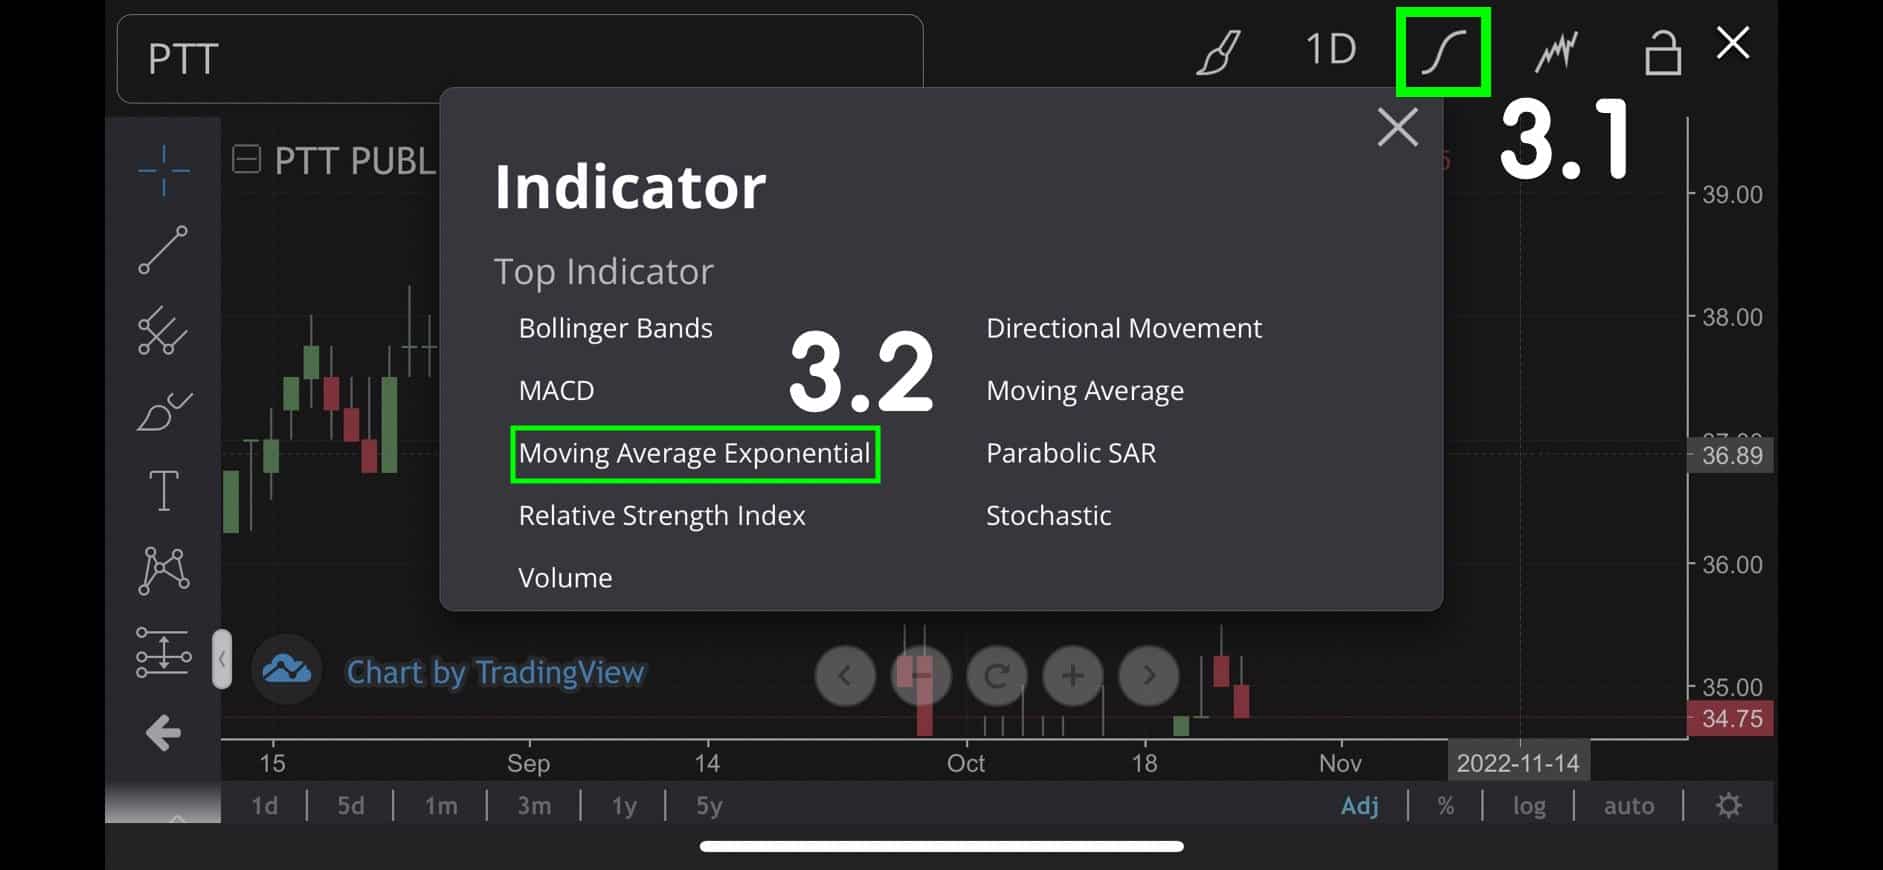1883x870 pixels.
Task: Click the Chart by TradingView link
Action: [x=495, y=672]
